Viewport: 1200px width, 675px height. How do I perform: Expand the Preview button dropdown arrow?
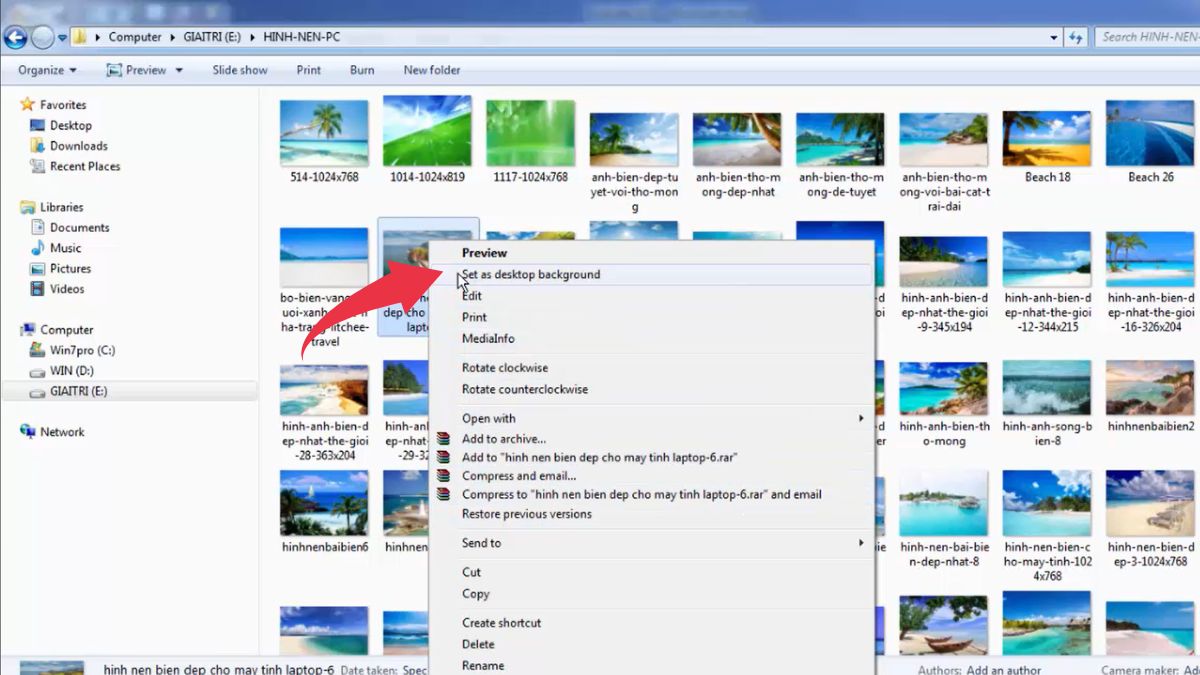click(x=179, y=70)
